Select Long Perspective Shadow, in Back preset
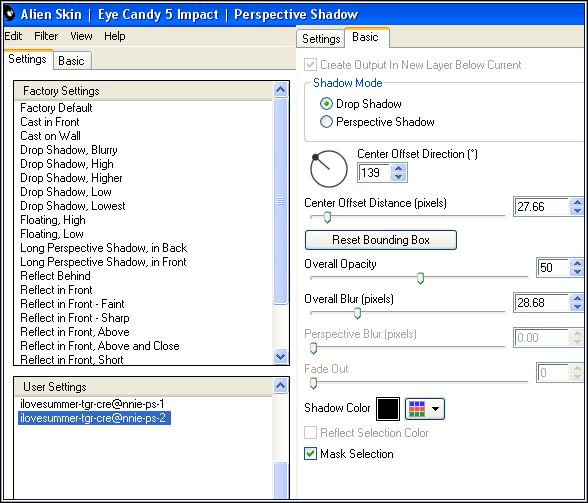The height and width of the screenshot is (503, 588). [x=104, y=248]
